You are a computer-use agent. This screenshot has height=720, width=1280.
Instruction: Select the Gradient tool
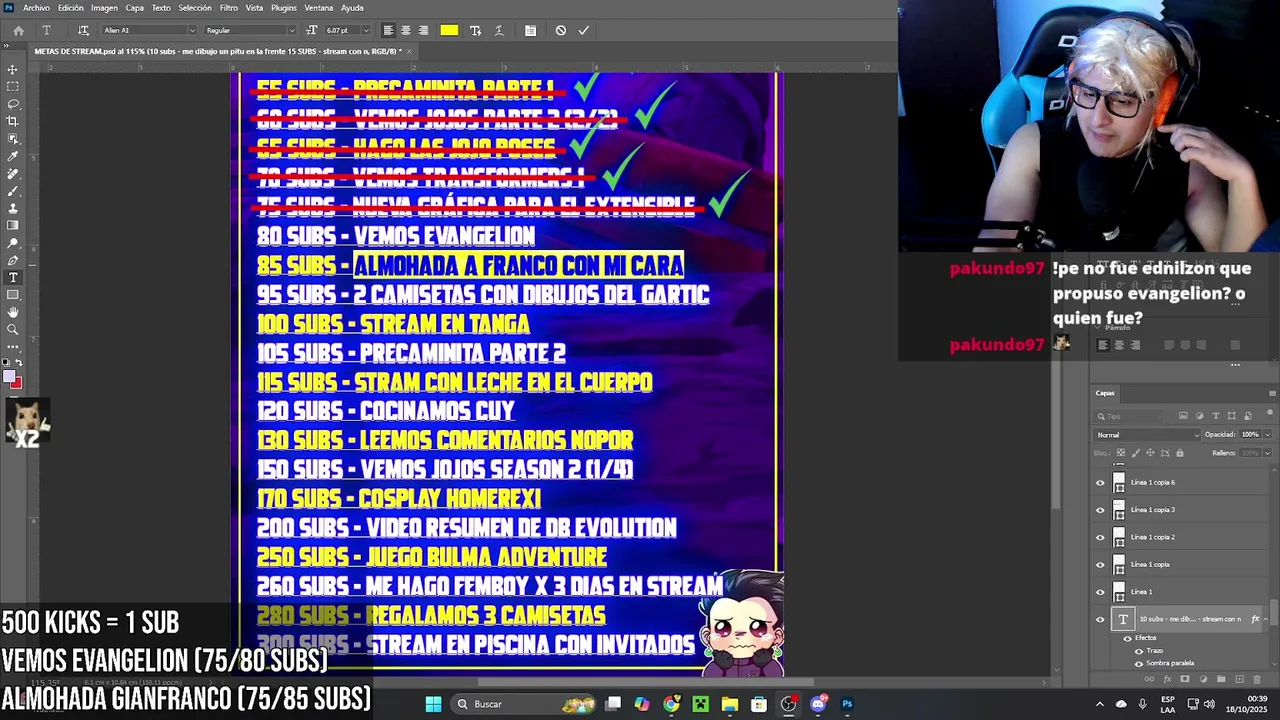pyautogui.click(x=13, y=225)
